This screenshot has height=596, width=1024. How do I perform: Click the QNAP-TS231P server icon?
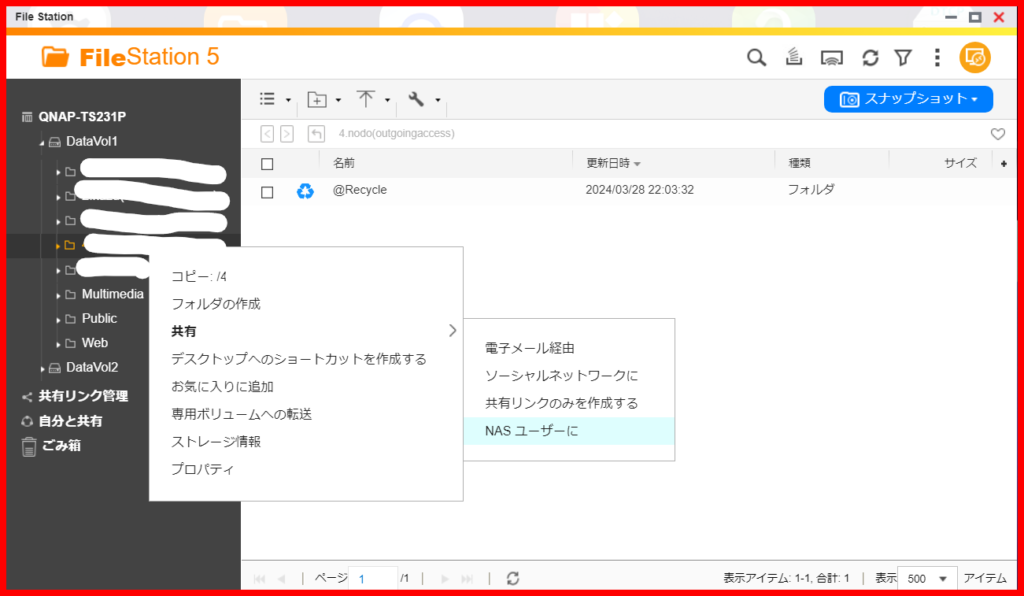click(27, 118)
